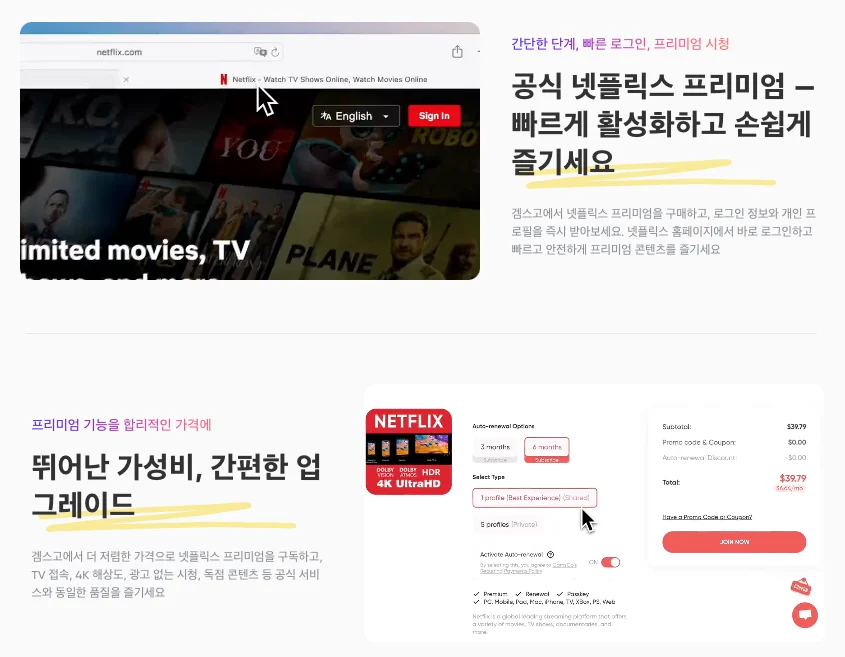Click the netflix.com address field

pyautogui.click(x=152, y=52)
